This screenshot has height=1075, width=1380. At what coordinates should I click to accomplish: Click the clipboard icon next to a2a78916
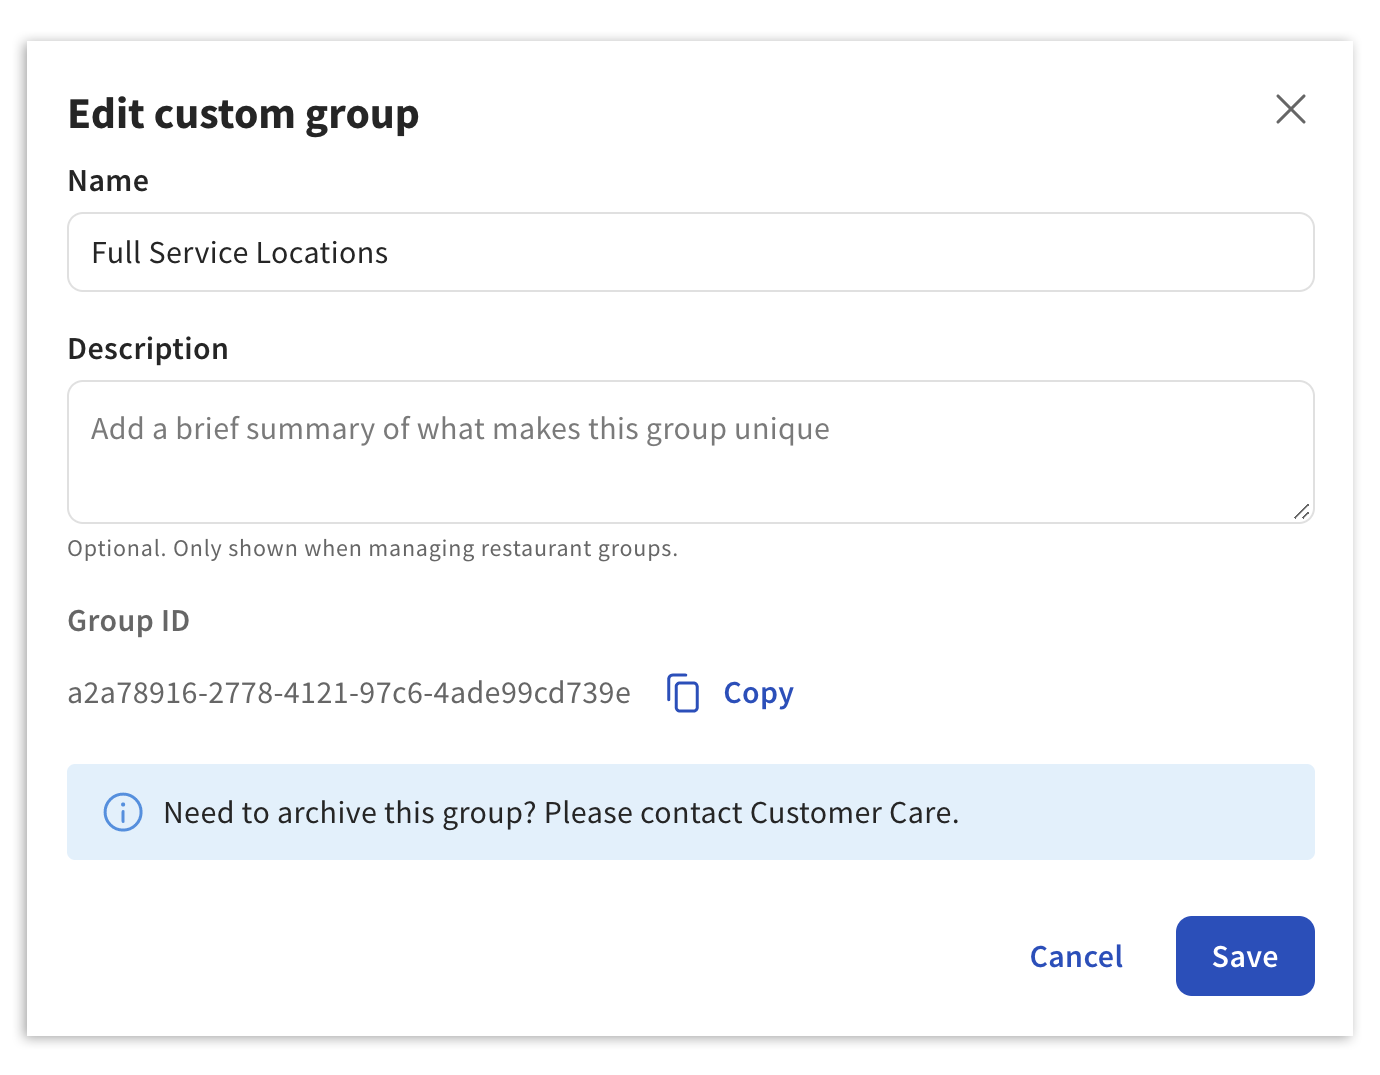(x=684, y=693)
